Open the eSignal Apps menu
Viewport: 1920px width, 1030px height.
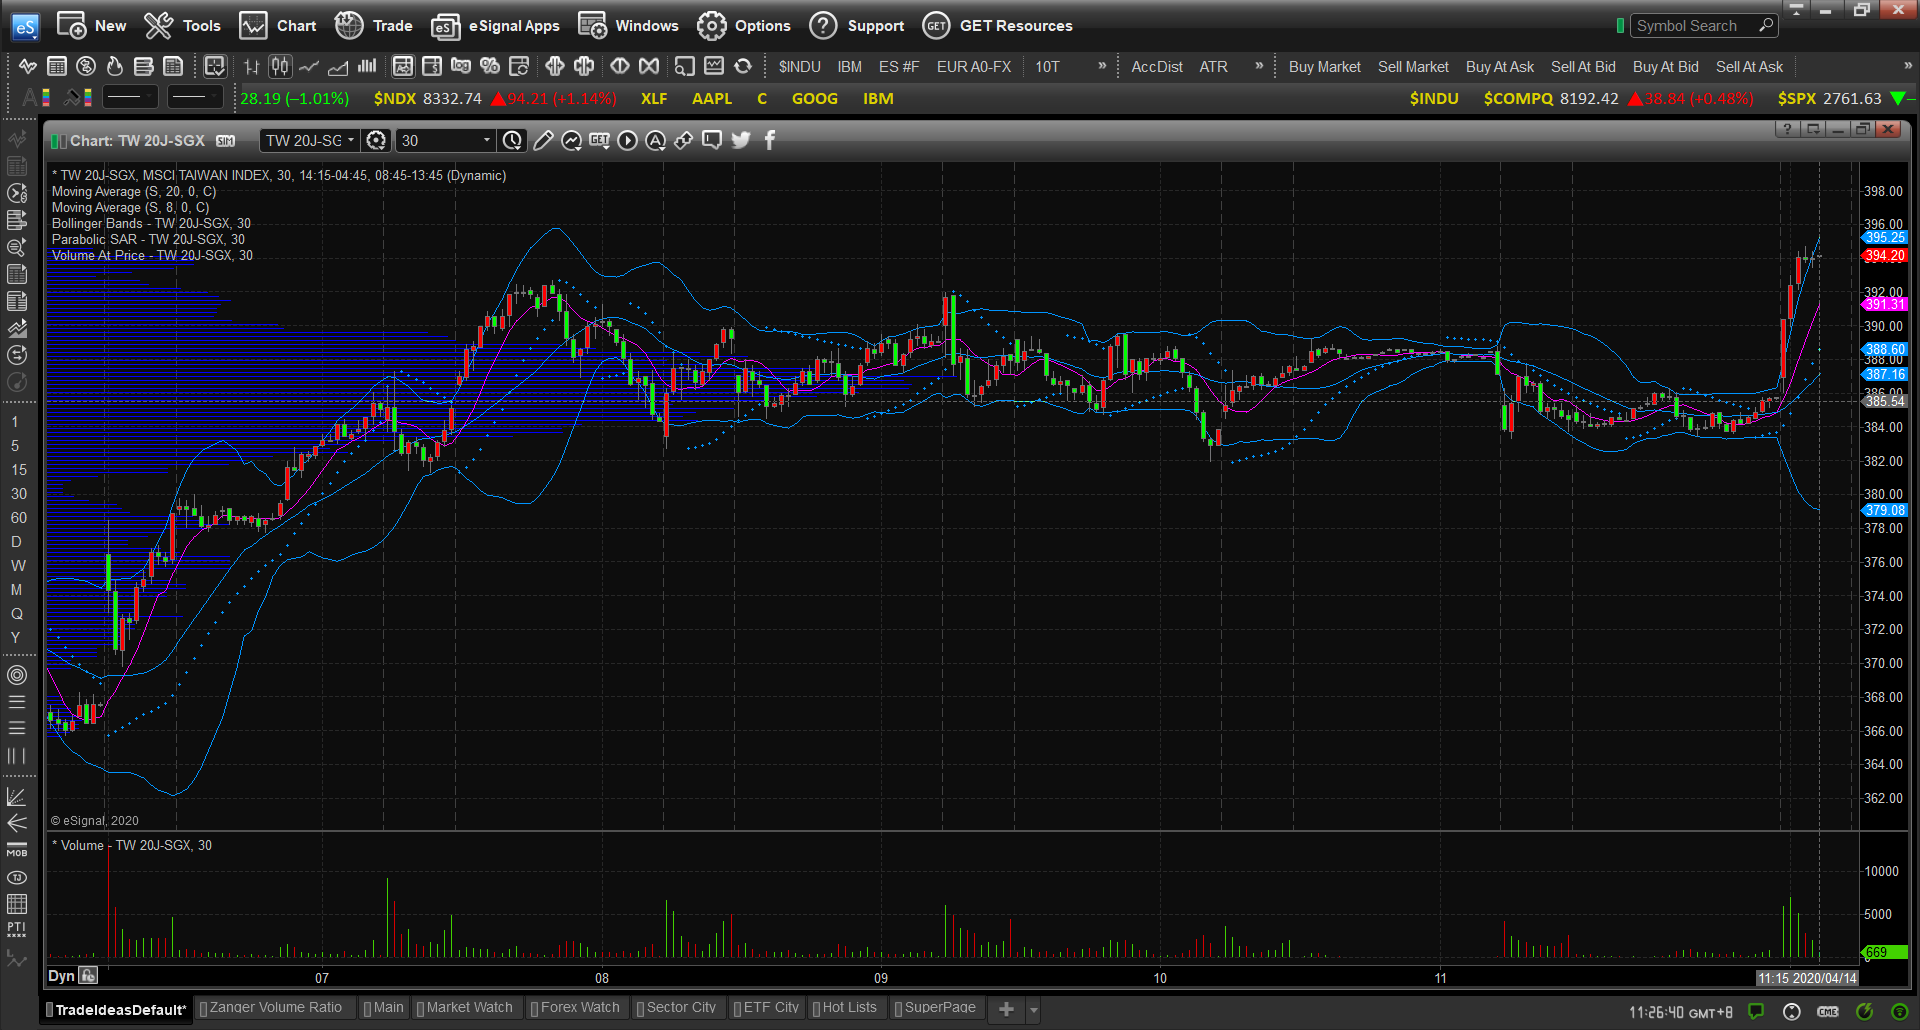coord(495,26)
